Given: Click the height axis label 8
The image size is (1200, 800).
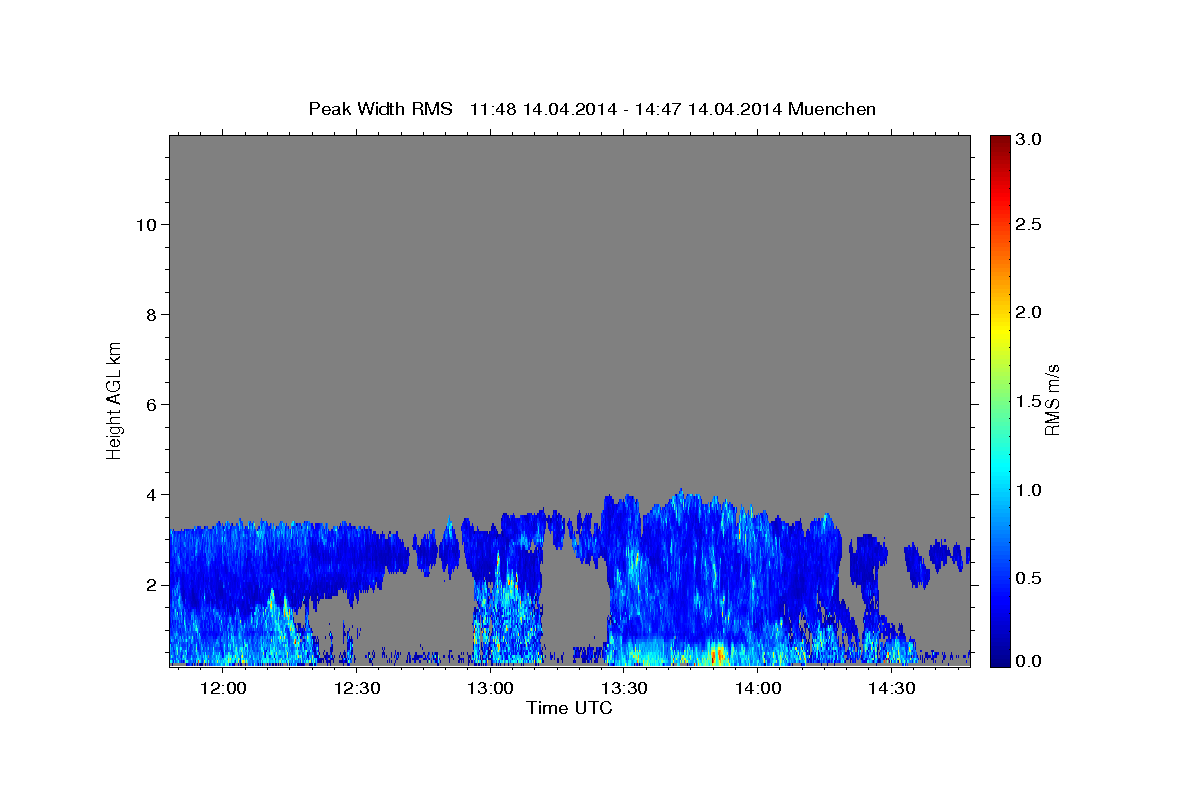Looking at the screenshot, I should (152, 315).
